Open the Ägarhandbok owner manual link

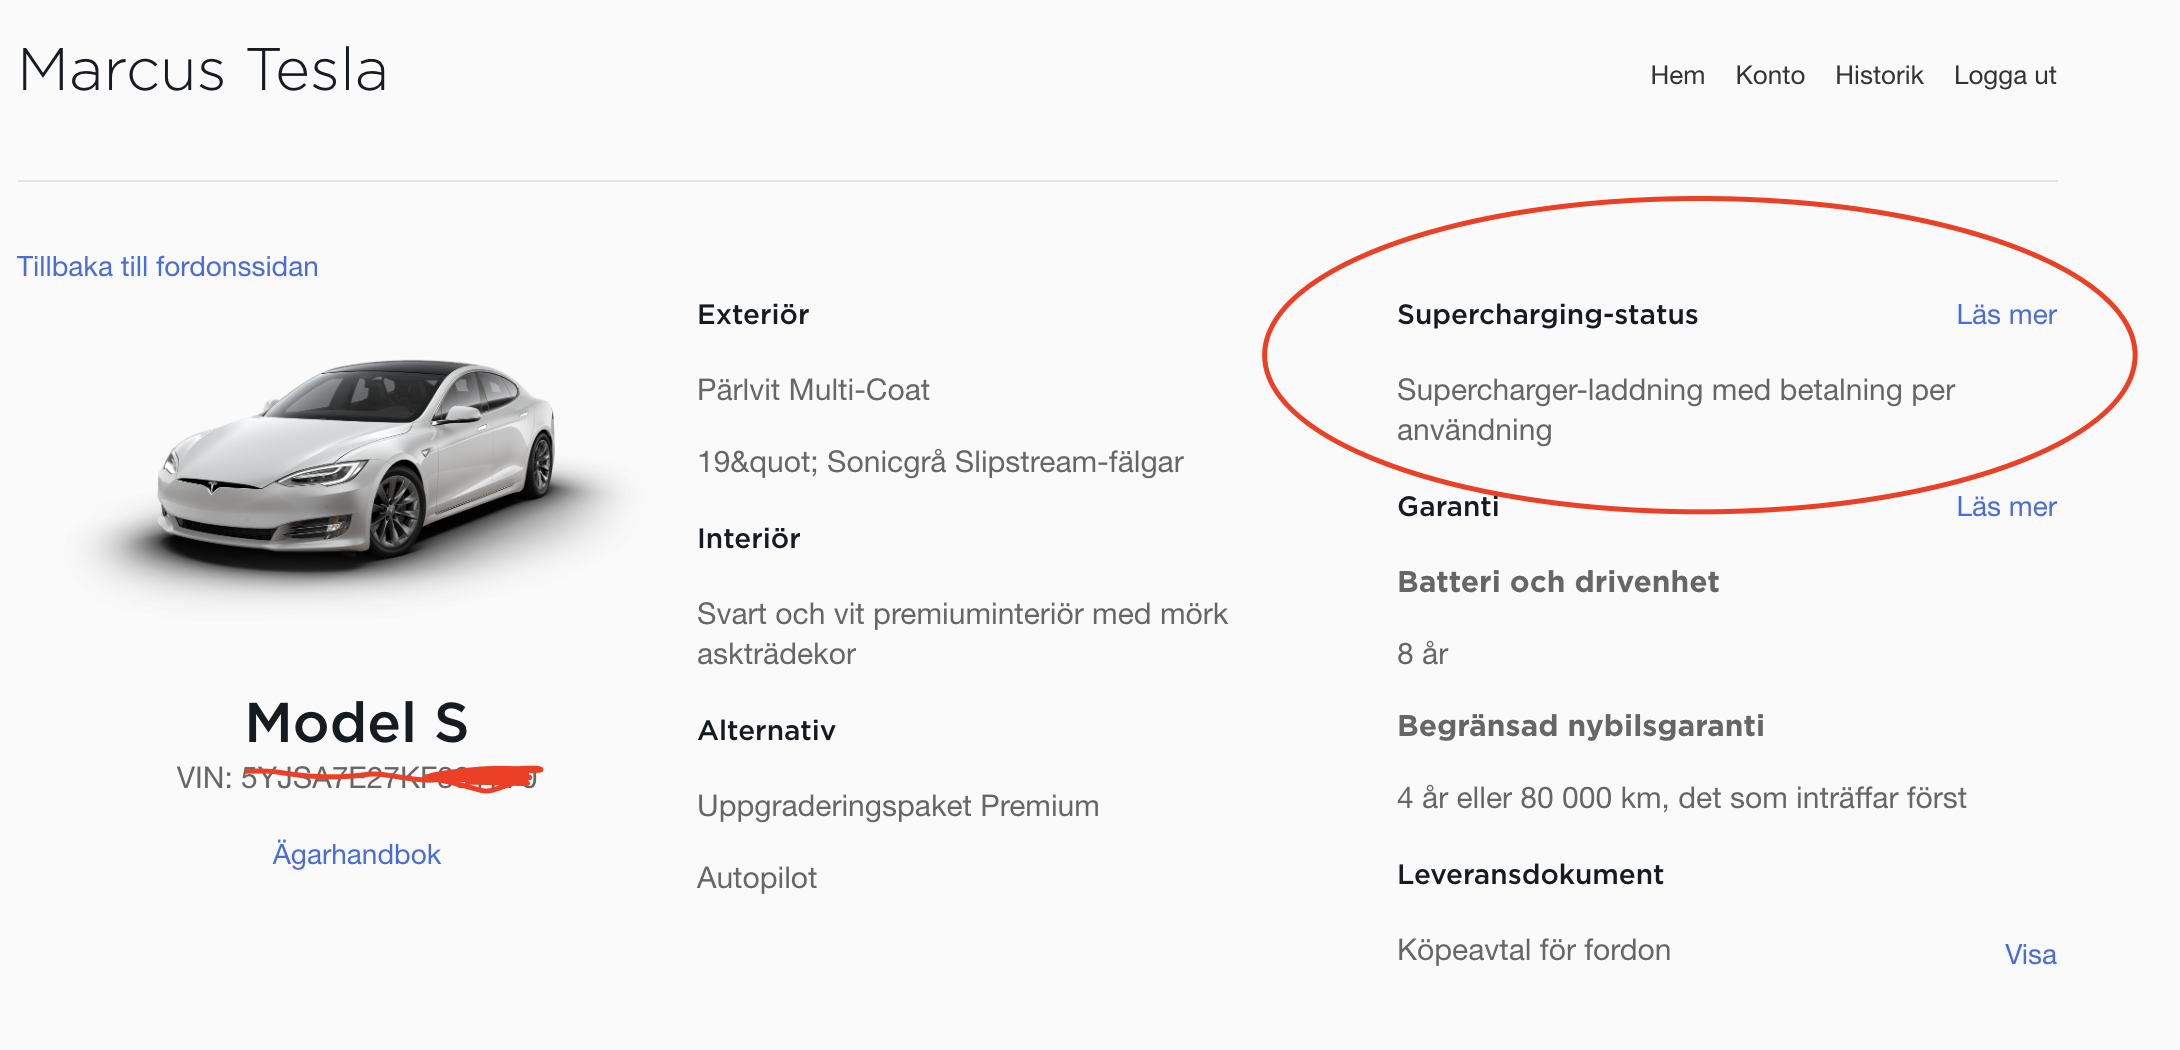point(356,855)
